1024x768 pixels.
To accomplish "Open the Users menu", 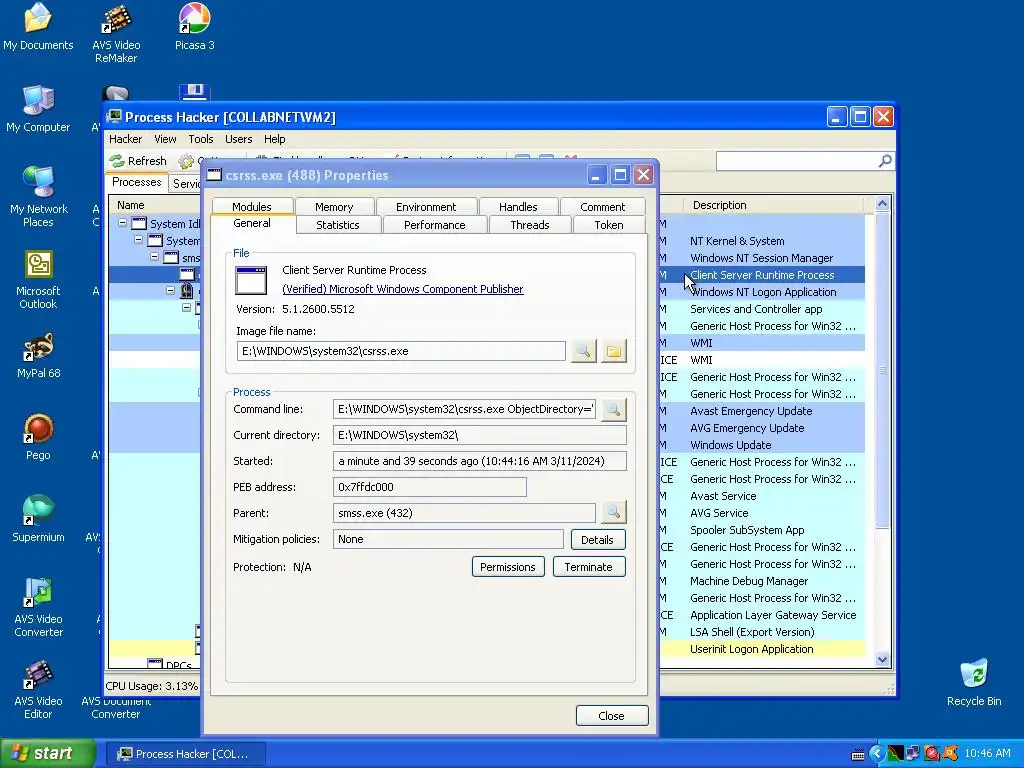I will (238, 139).
